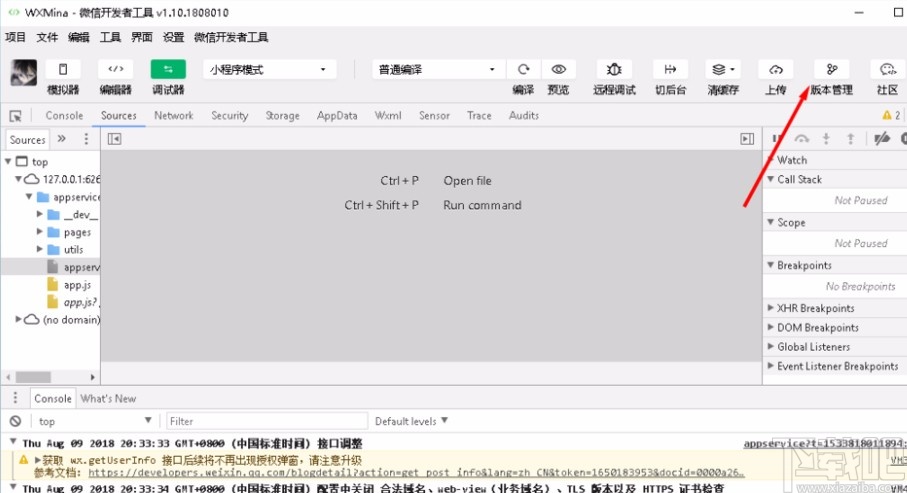Collapse the appservice folder
The width and height of the screenshot is (907, 493).
click(29, 197)
